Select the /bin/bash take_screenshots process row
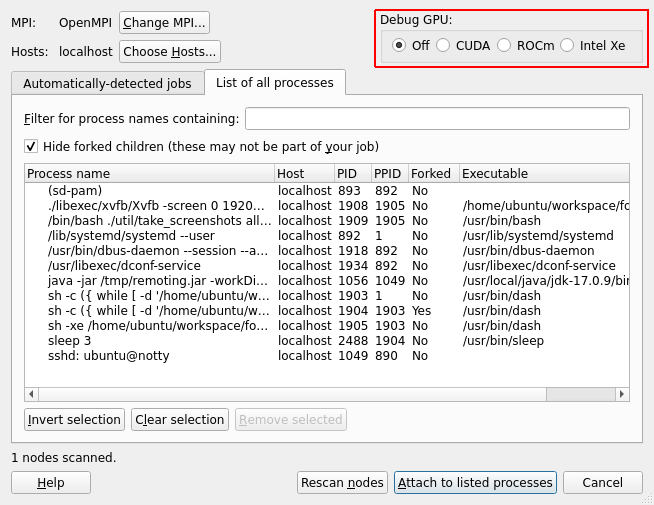Screen dimensions: 654x505 point(327,221)
